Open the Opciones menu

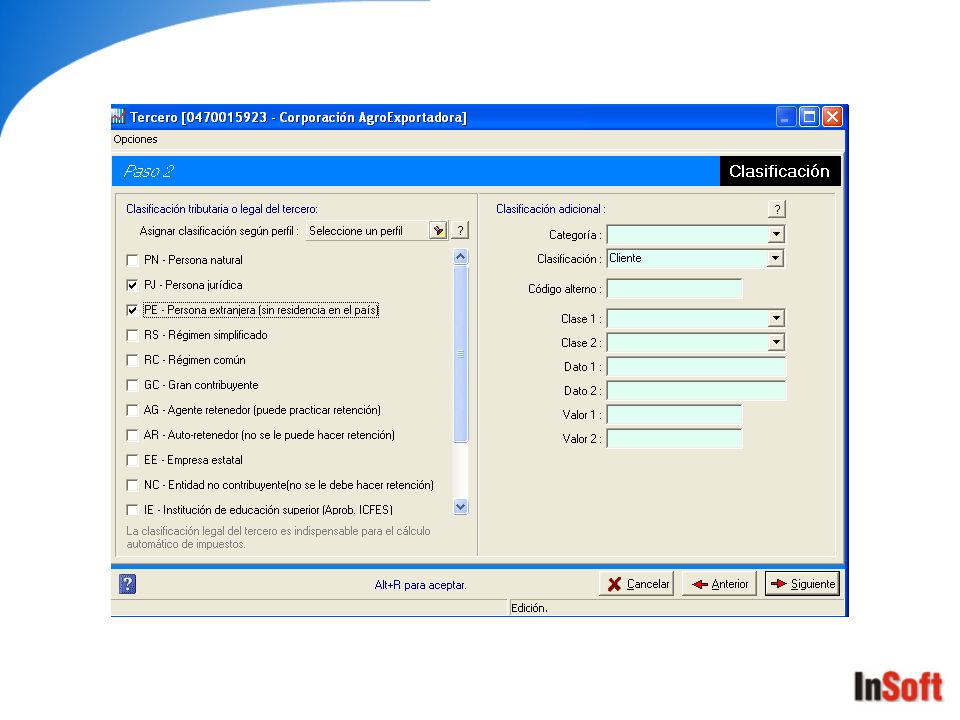tap(135, 139)
